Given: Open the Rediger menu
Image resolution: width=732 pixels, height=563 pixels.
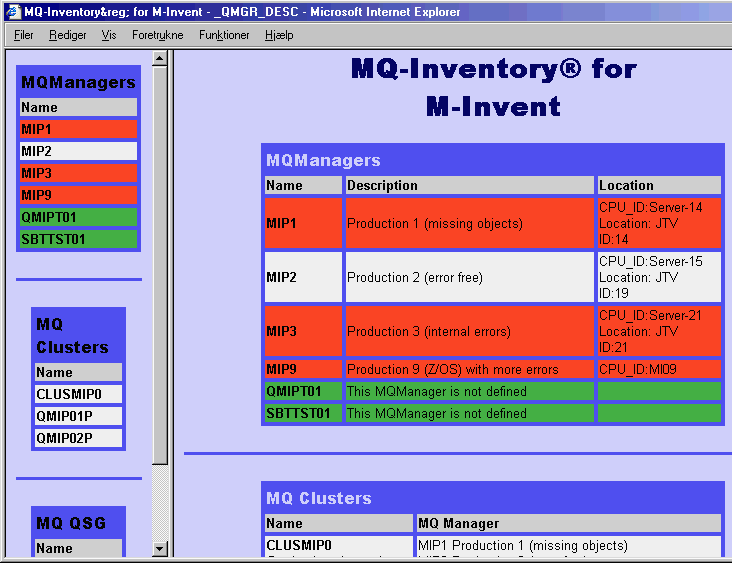Looking at the screenshot, I should 68,35.
